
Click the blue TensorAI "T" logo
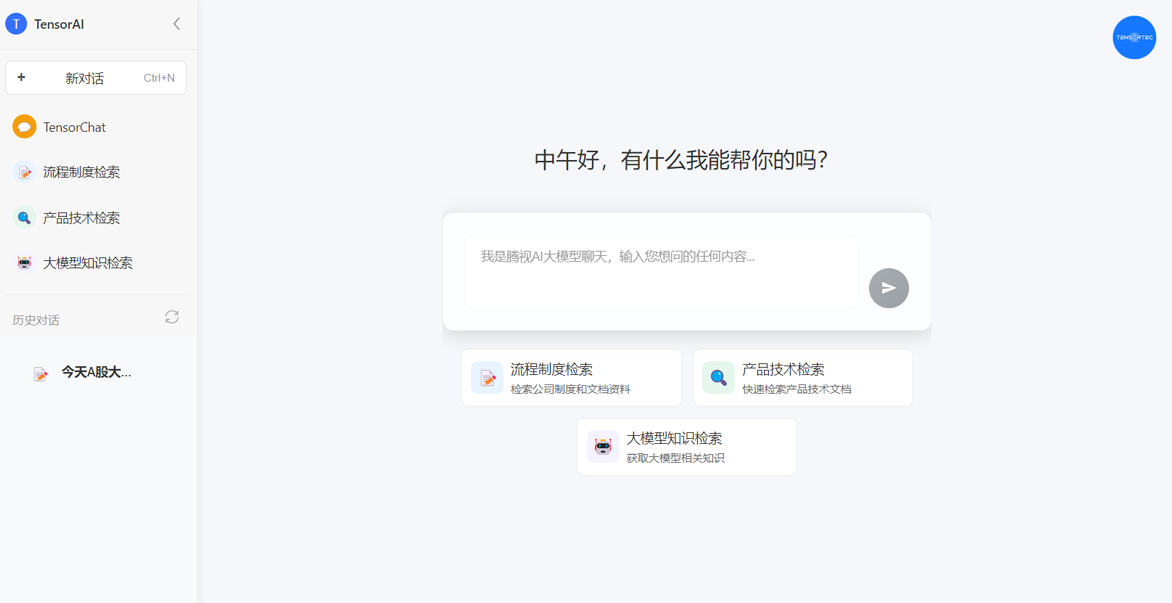pos(16,24)
